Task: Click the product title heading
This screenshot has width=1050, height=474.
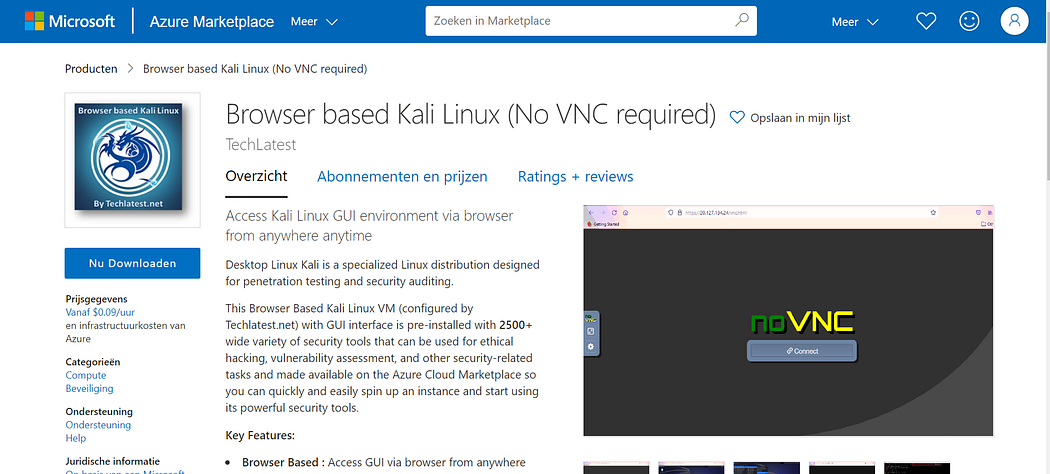Action: click(x=471, y=114)
